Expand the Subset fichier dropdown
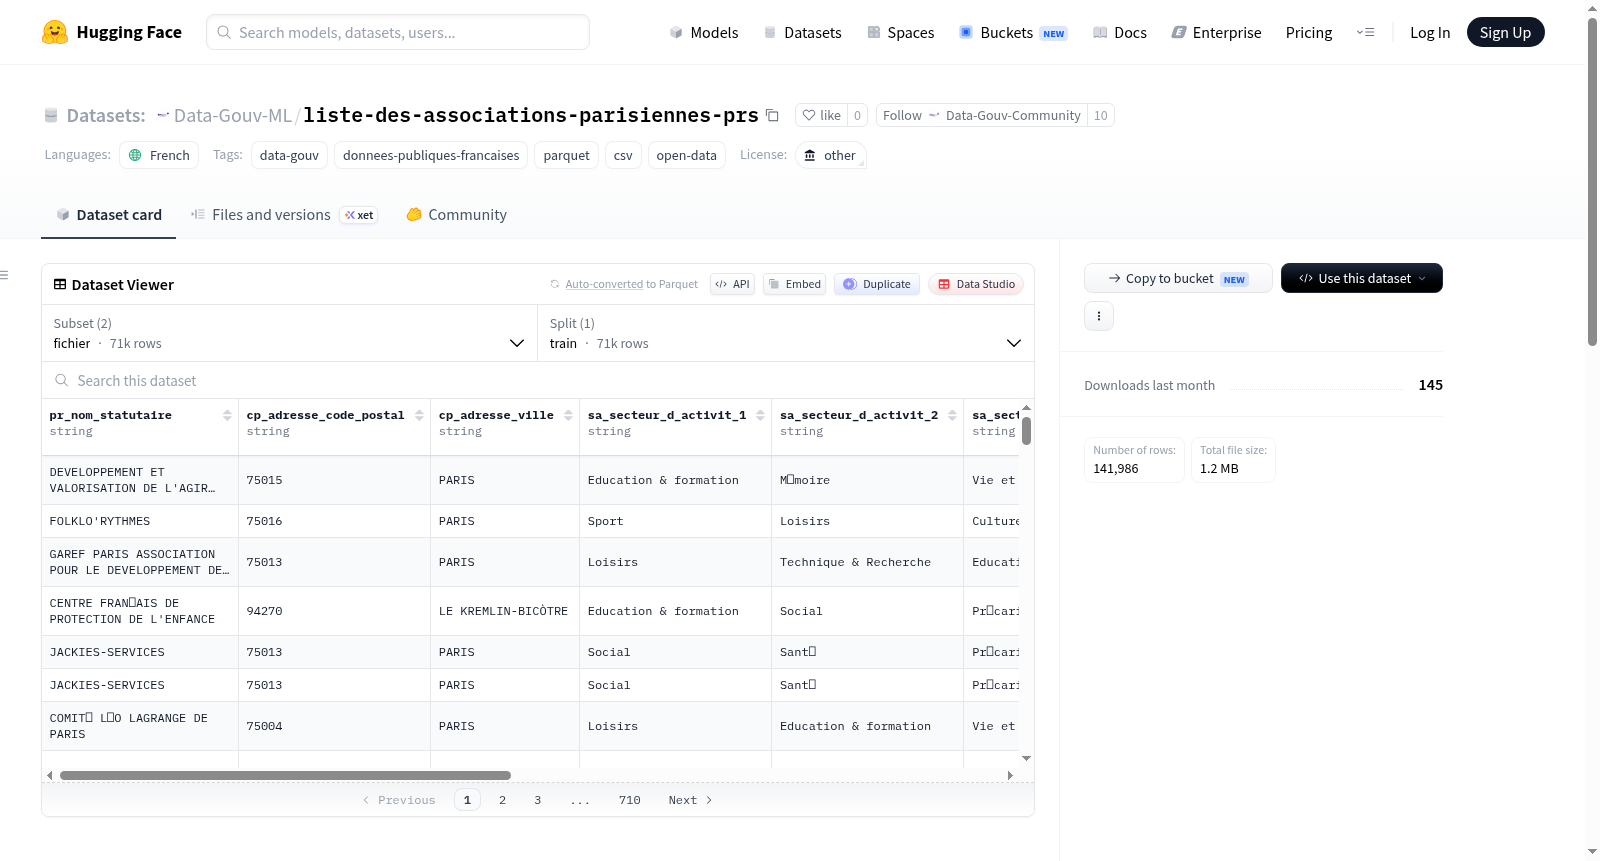The width and height of the screenshot is (1600, 861). [x=289, y=333]
